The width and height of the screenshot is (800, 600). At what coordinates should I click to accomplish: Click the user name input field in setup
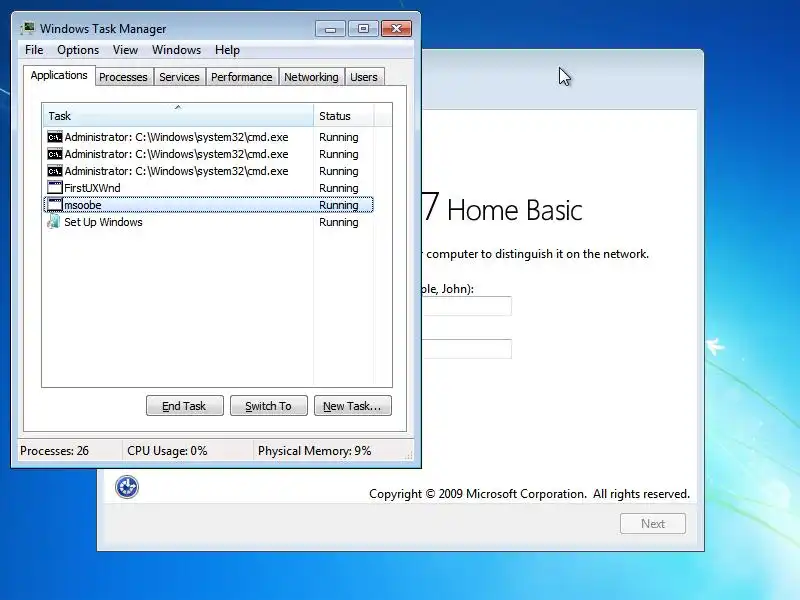pyautogui.click(x=466, y=306)
